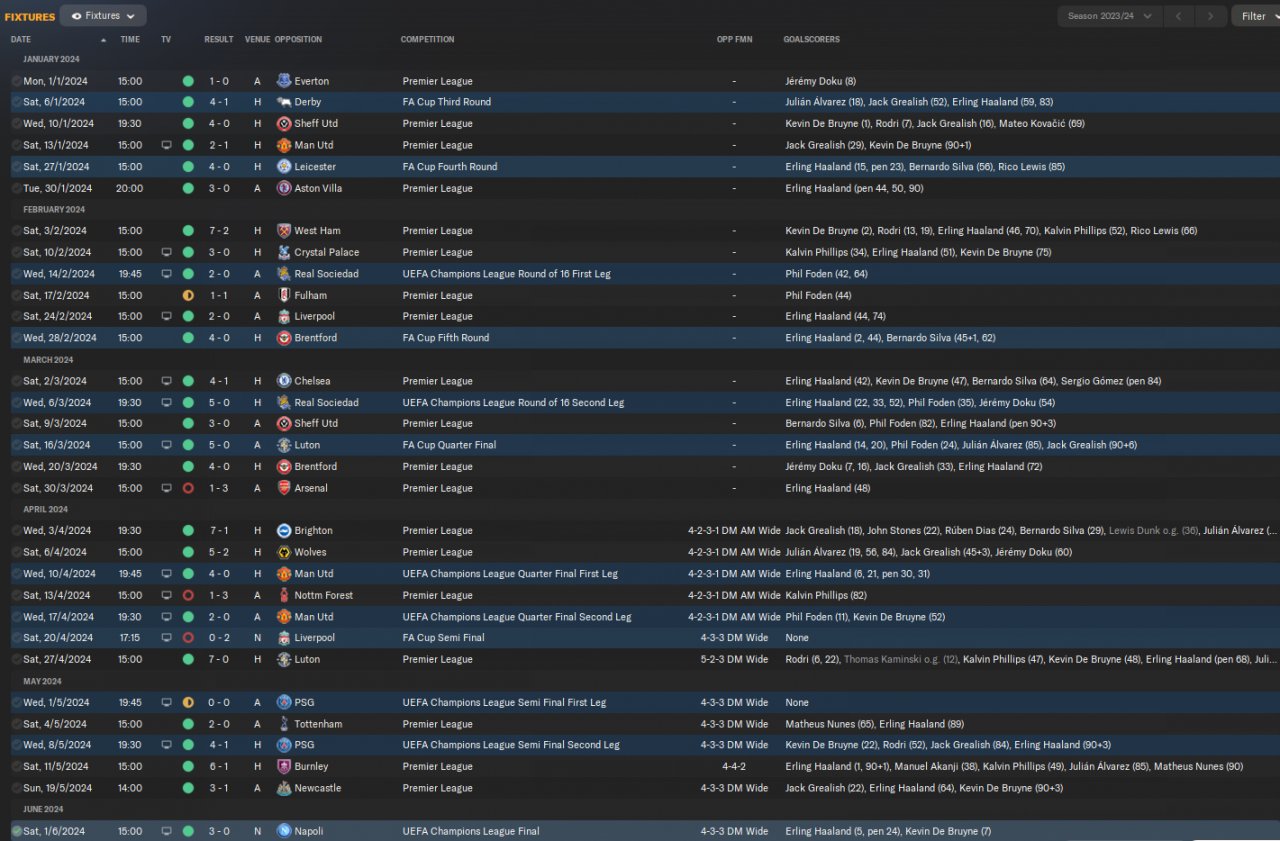Open the 7 - 2 result against West Ham
1280x841 pixels.
click(x=219, y=231)
